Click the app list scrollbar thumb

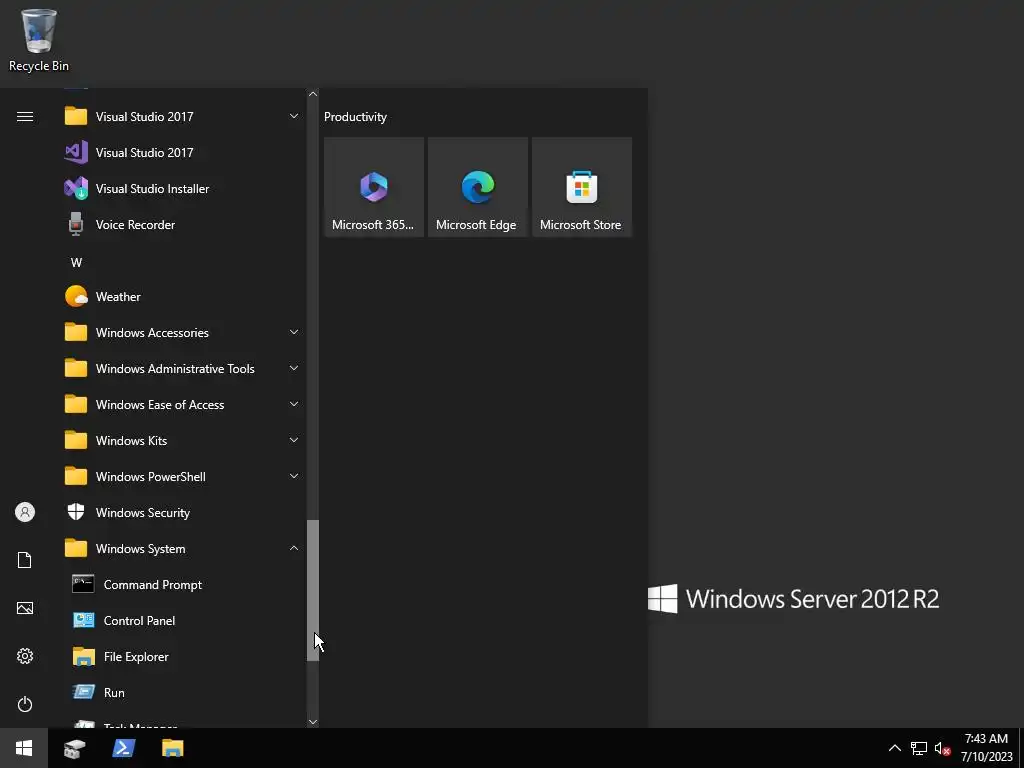point(313,590)
